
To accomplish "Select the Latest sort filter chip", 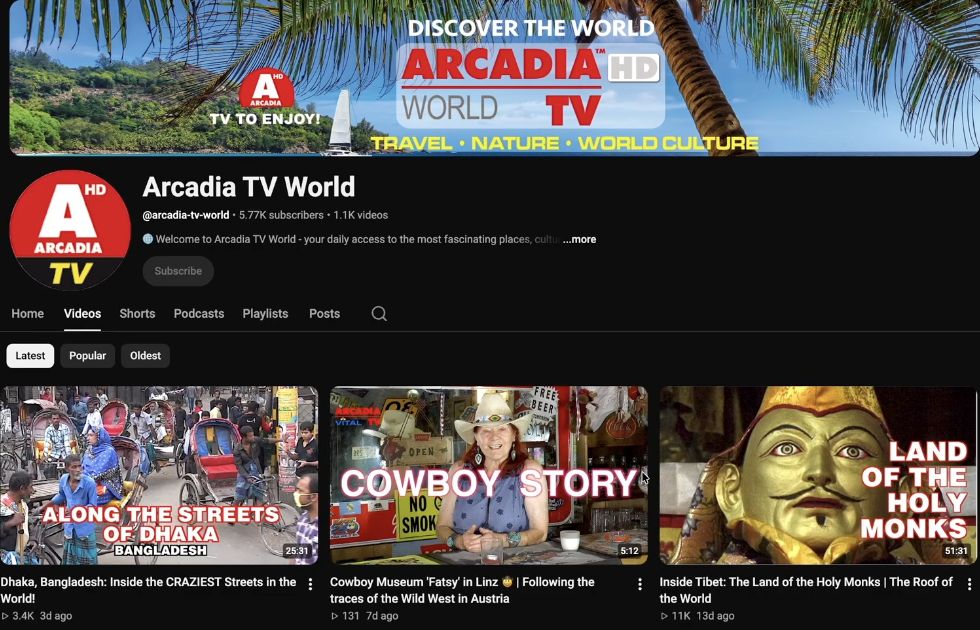I will point(30,356).
